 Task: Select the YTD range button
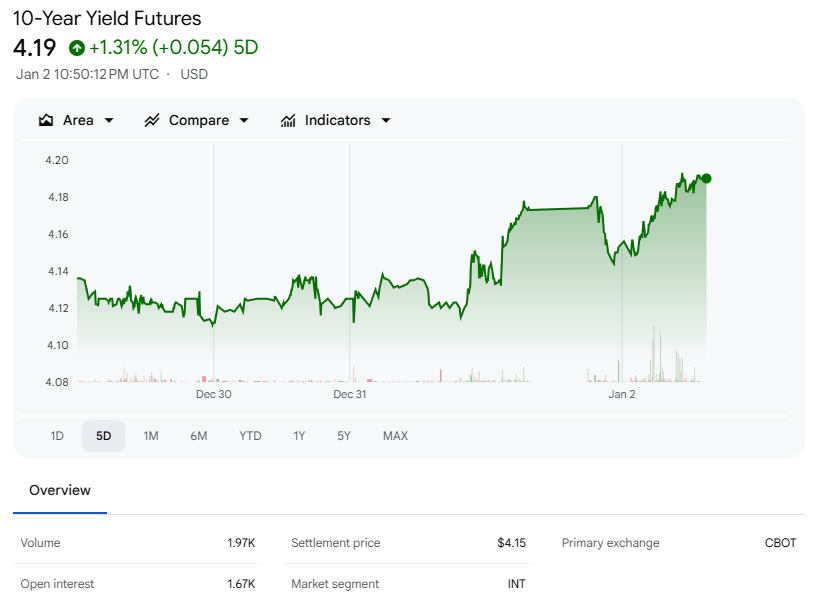tap(250, 436)
